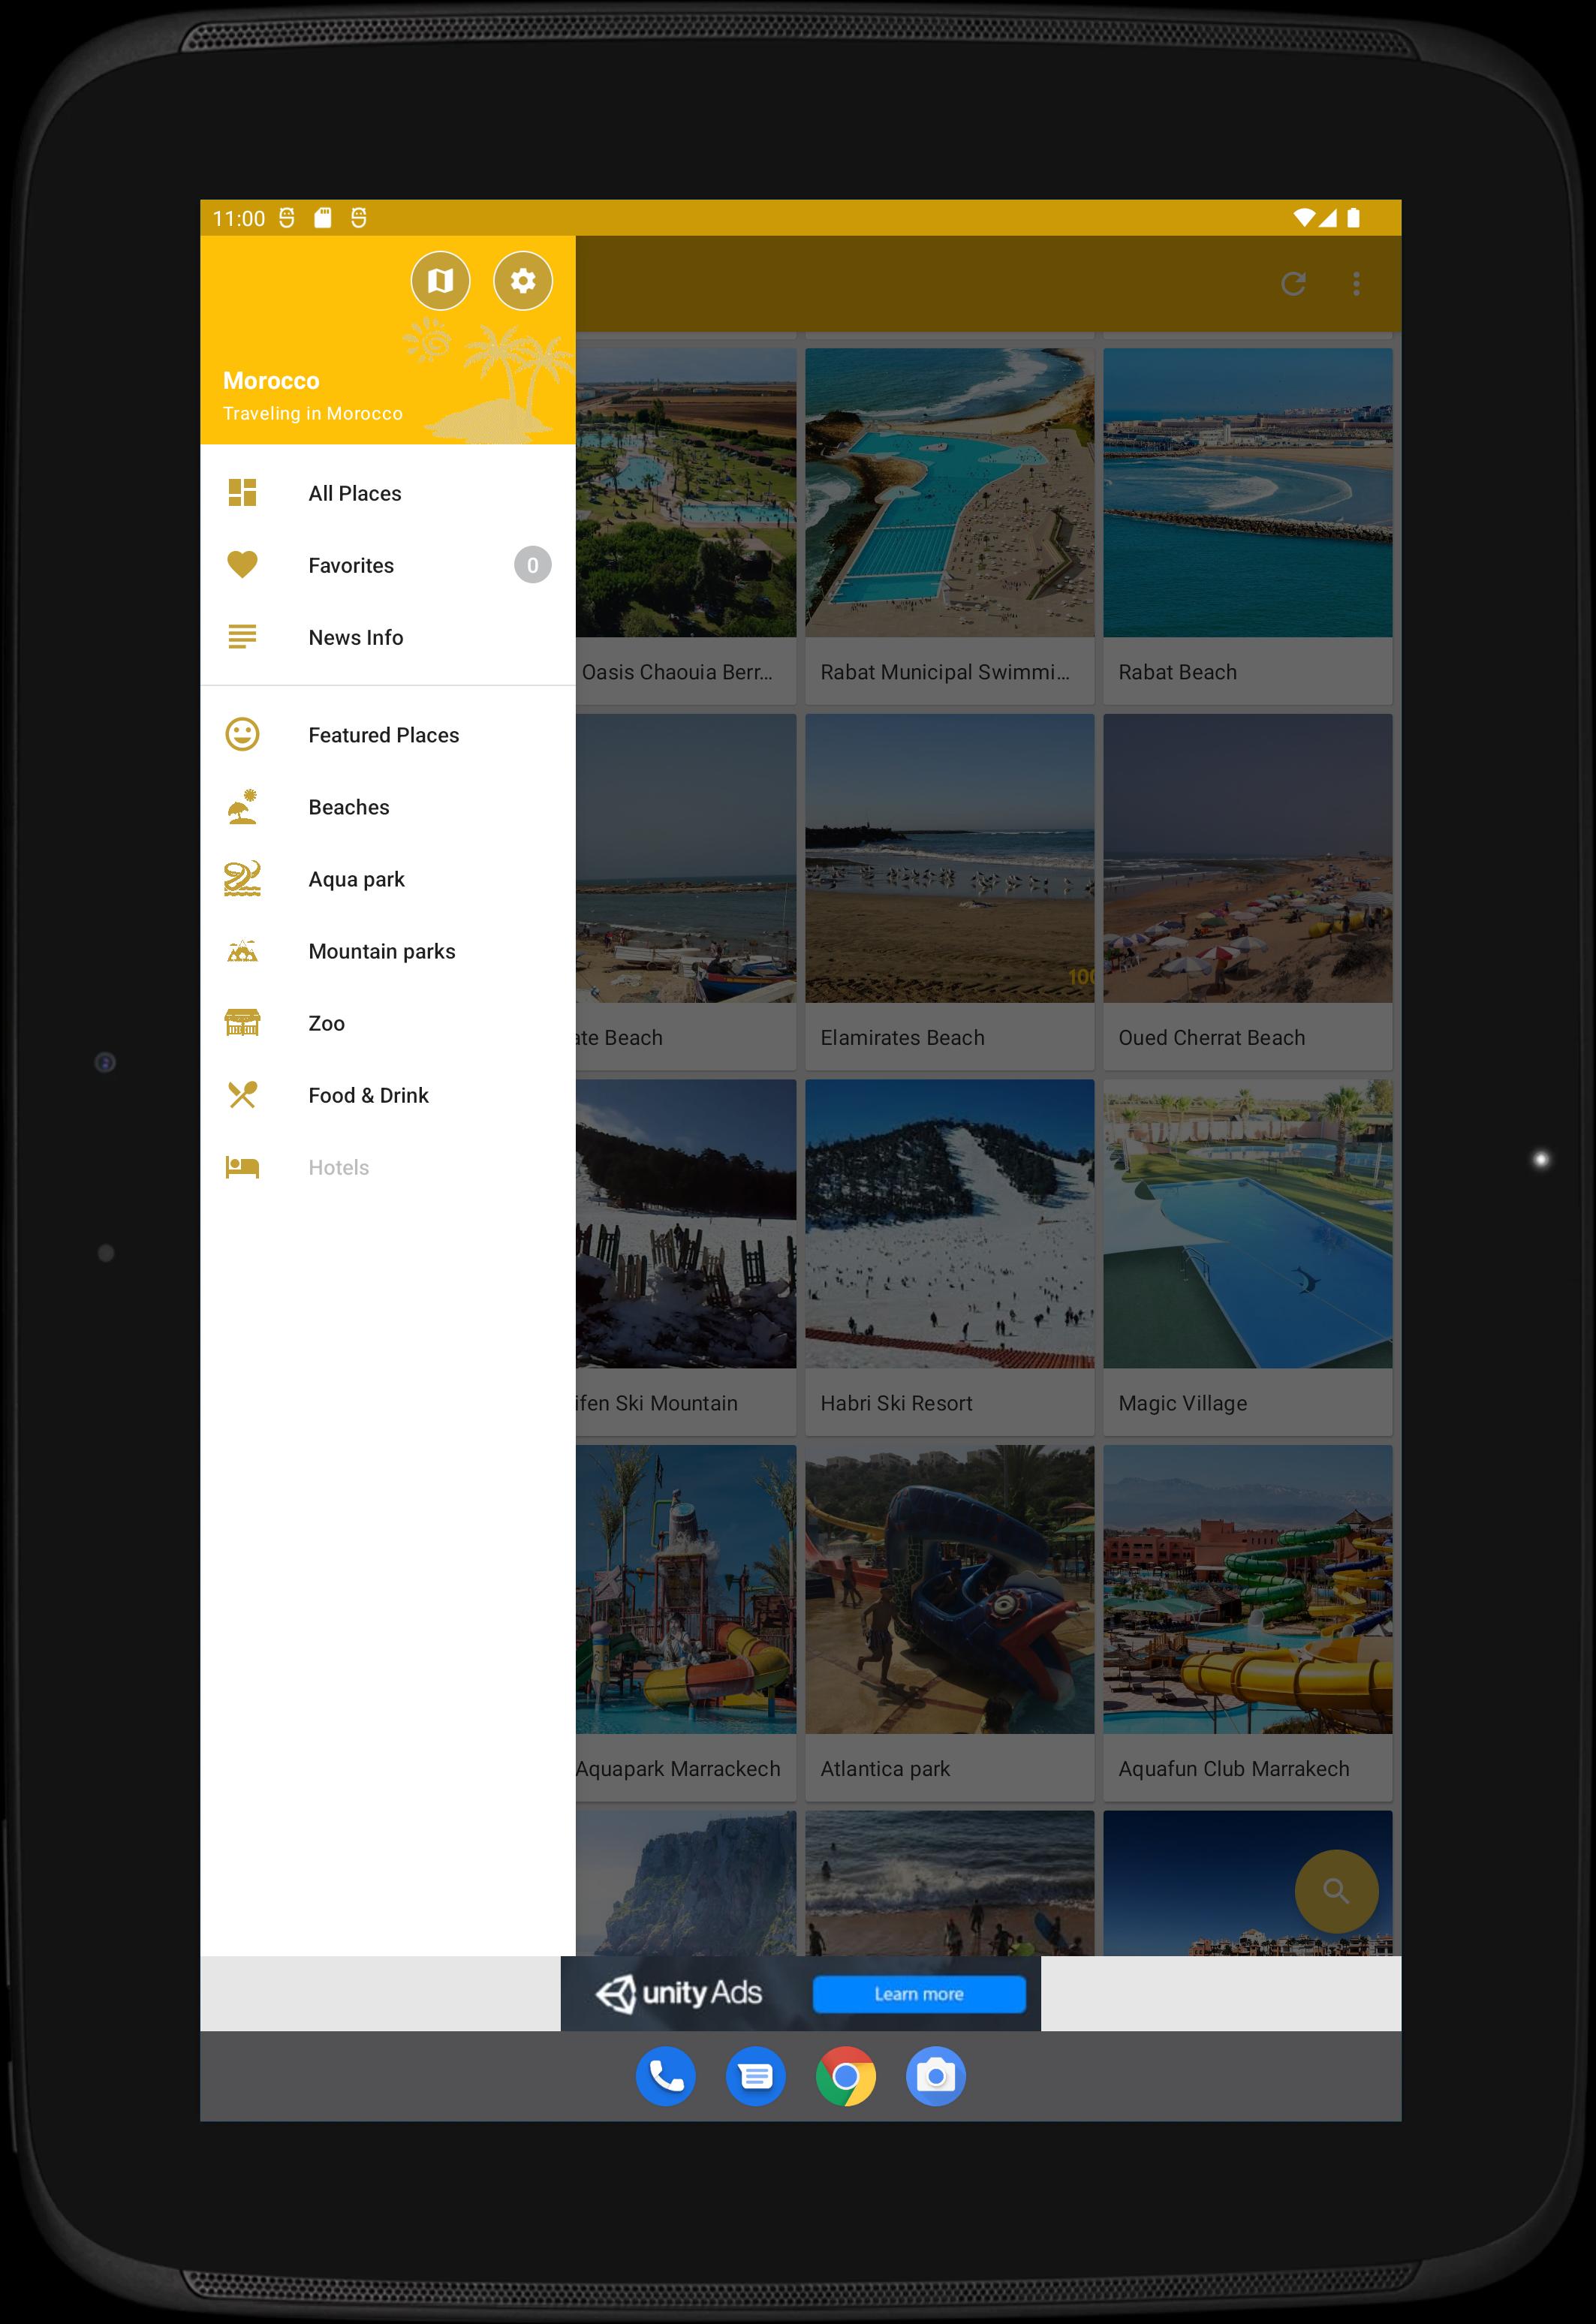Tap the Mountain parks icon
Image resolution: width=1596 pixels, height=2324 pixels.
(242, 951)
